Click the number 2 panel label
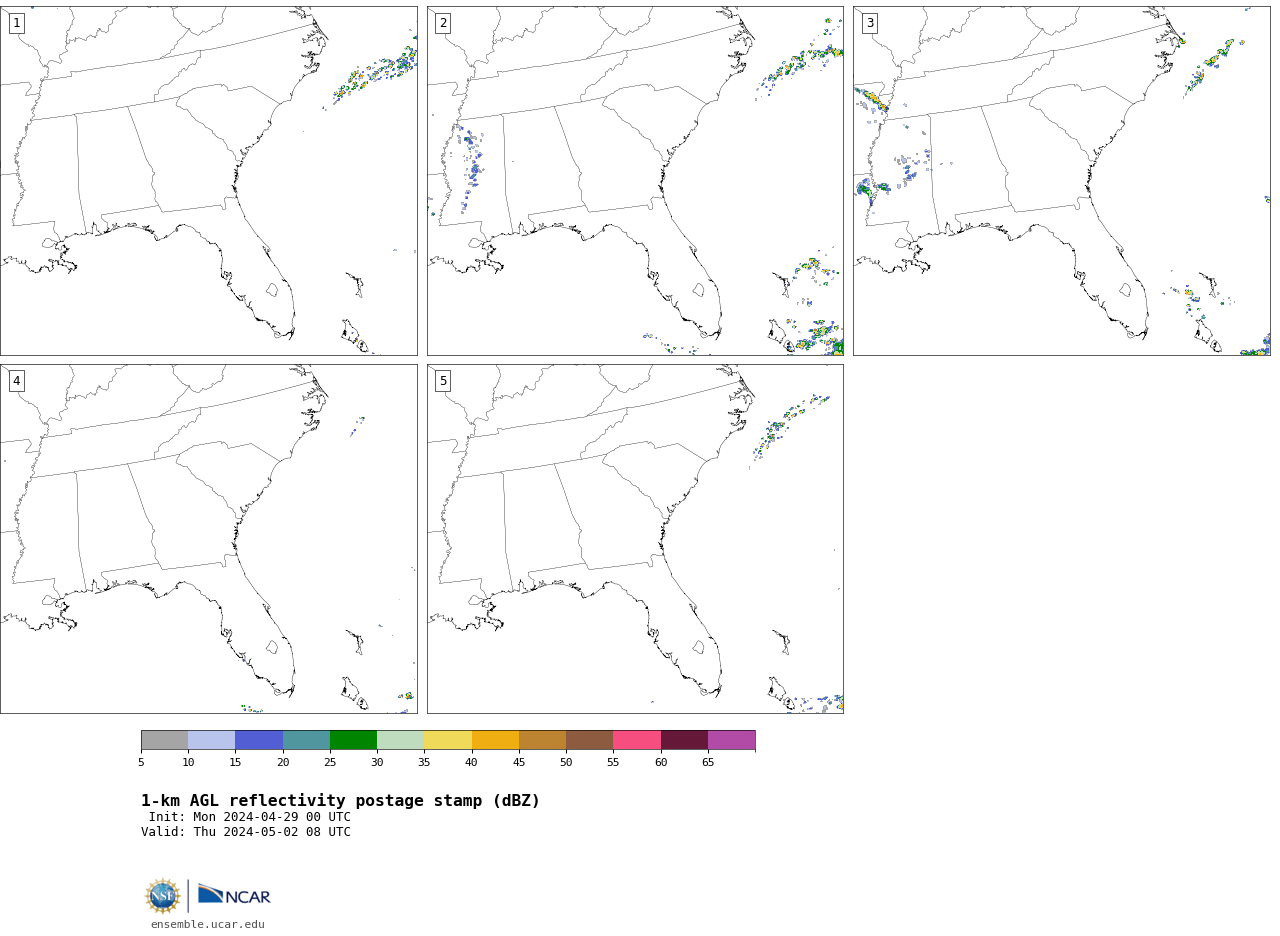The image size is (1280, 936). [443, 23]
